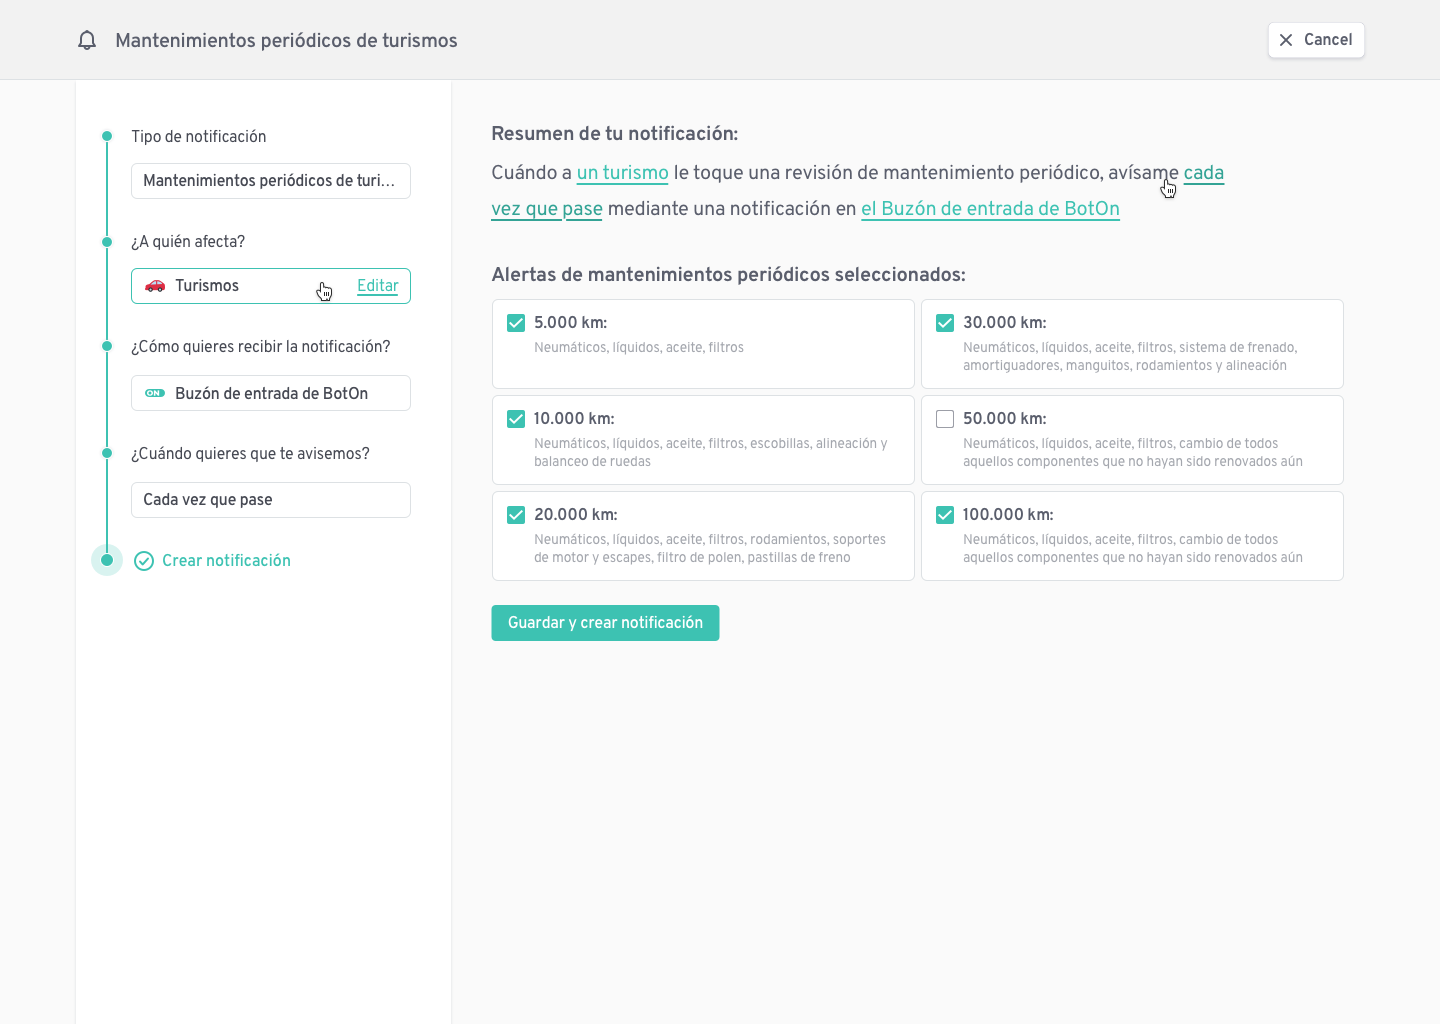Click the timeline dot for Crear notificación step
Image resolution: width=1440 pixels, height=1024 pixels.
coord(107,560)
